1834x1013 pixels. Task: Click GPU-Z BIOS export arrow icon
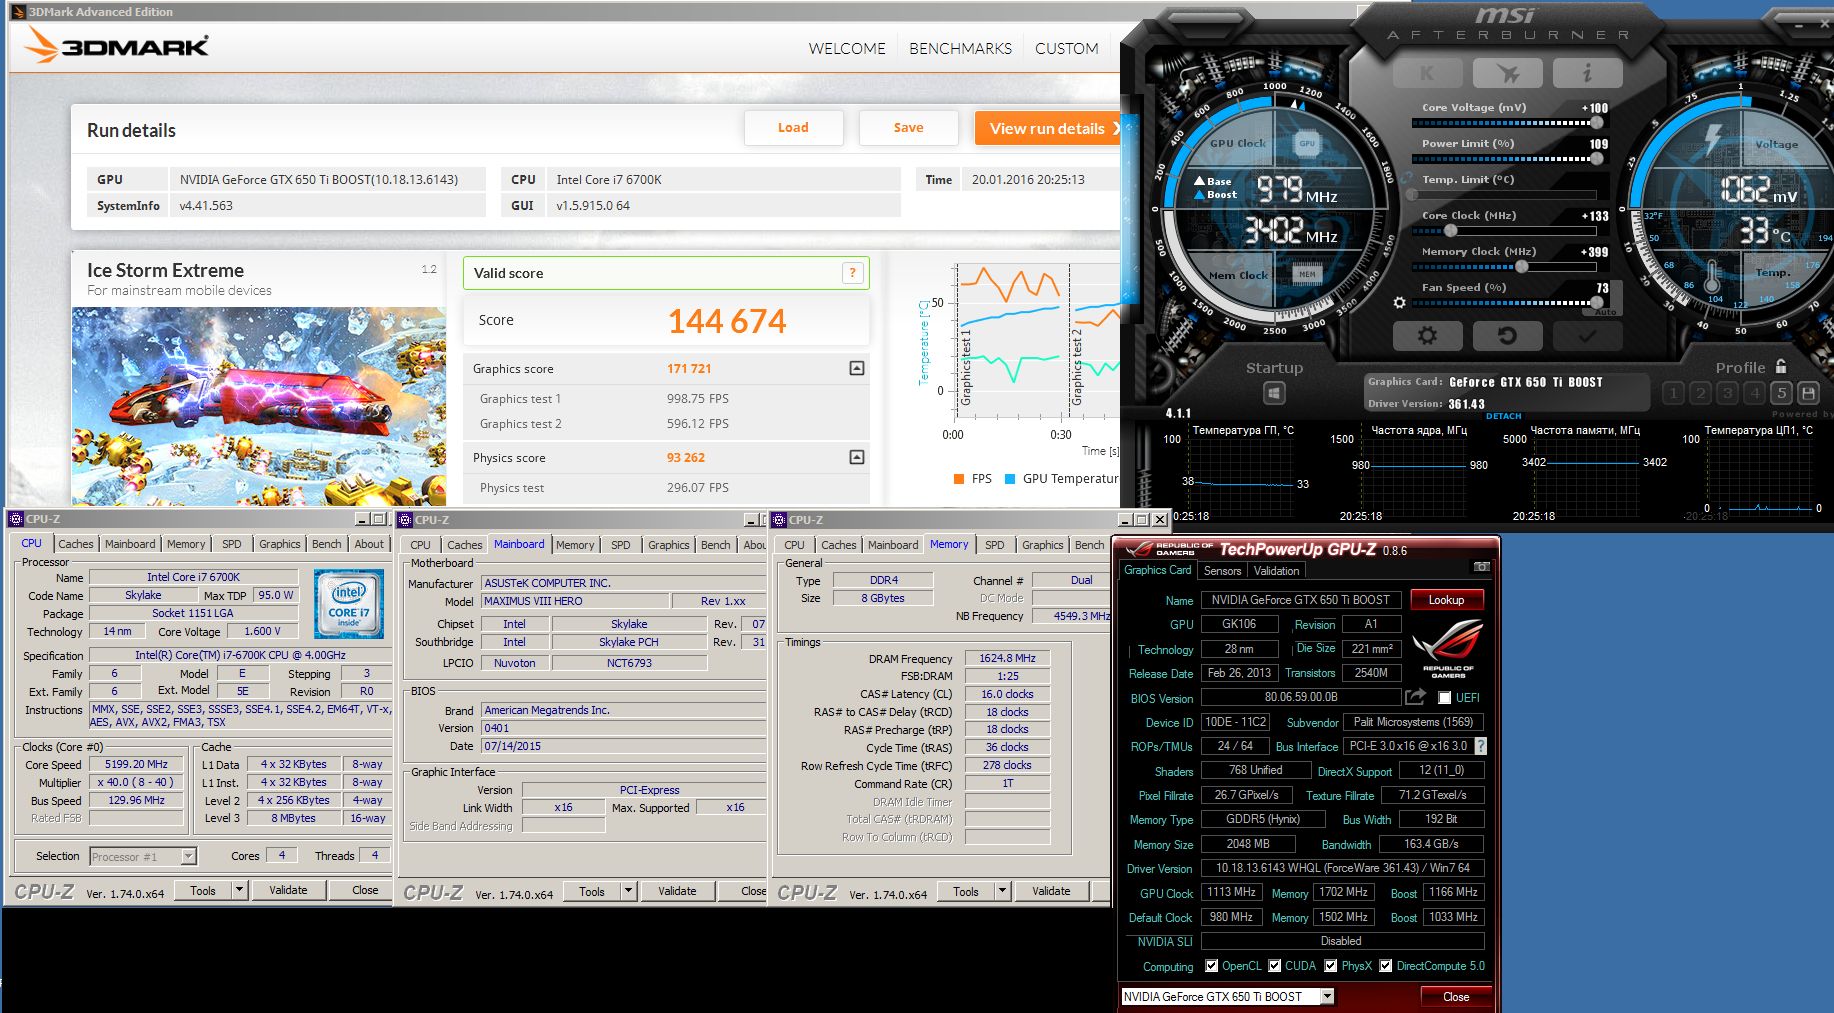(1415, 697)
